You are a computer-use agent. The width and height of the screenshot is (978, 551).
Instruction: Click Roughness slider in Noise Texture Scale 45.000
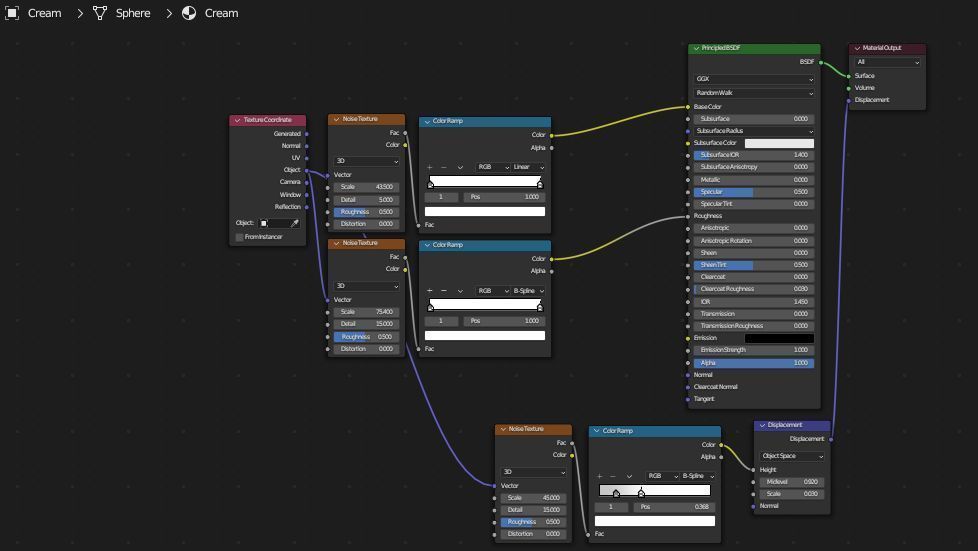pyautogui.click(x=533, y=522)
